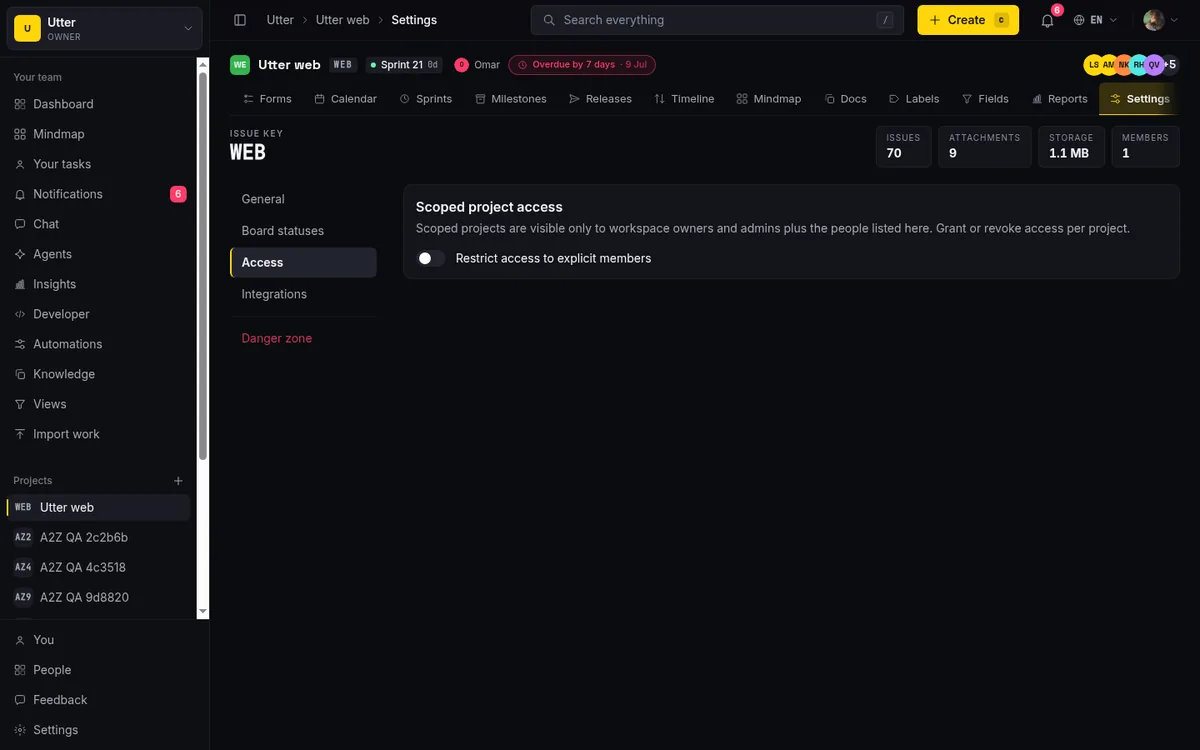The height and width of the screenshot is (750, 1200).
Task: Click the yellow Create button
Action: click(x=968, y=20)
